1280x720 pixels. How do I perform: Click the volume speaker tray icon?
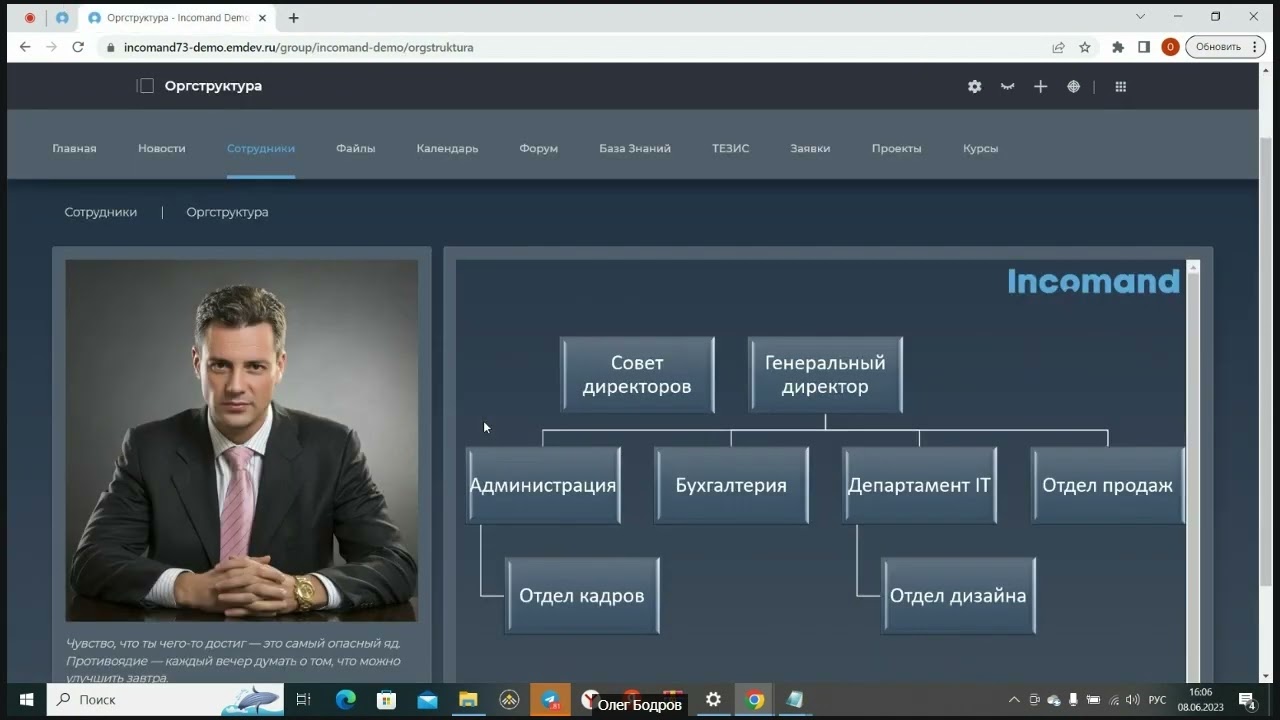click(1132, 700)
